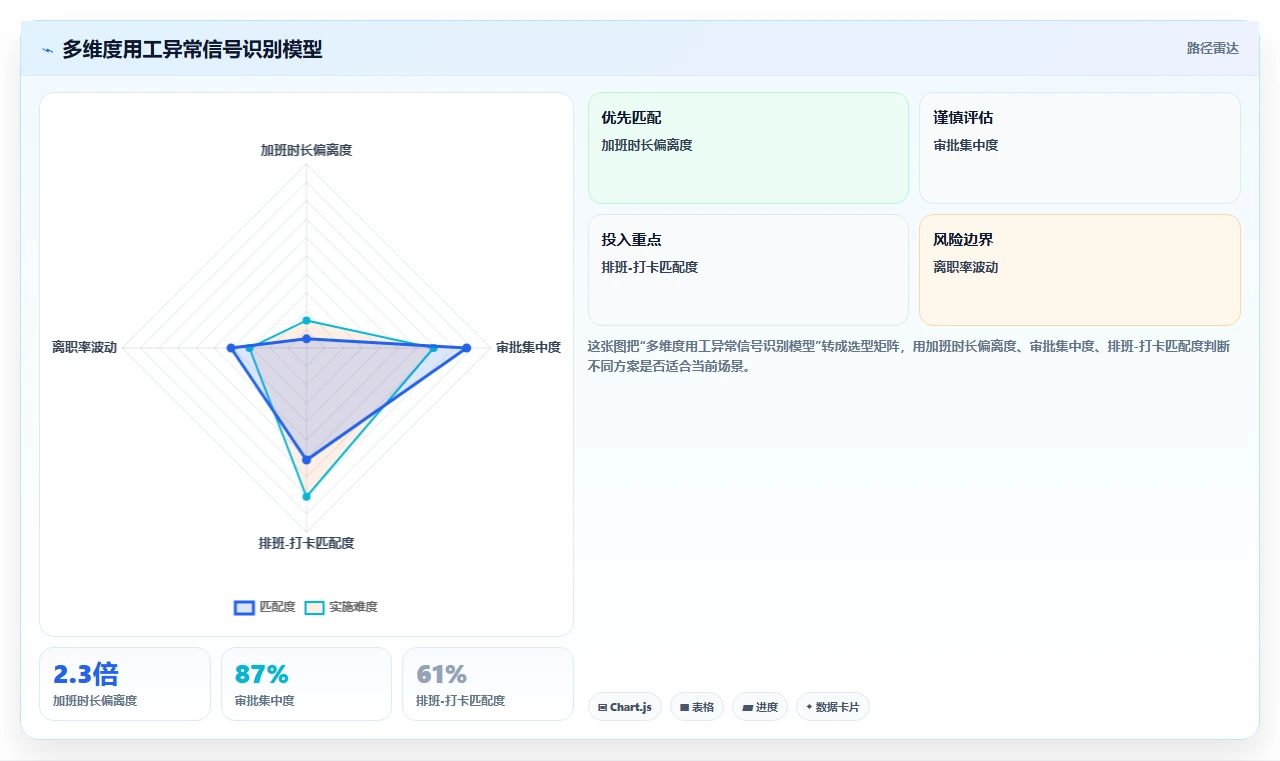Toggle the 匹配度 legend swatch
Screen dimensions: 1280x761
coord(244,607)
